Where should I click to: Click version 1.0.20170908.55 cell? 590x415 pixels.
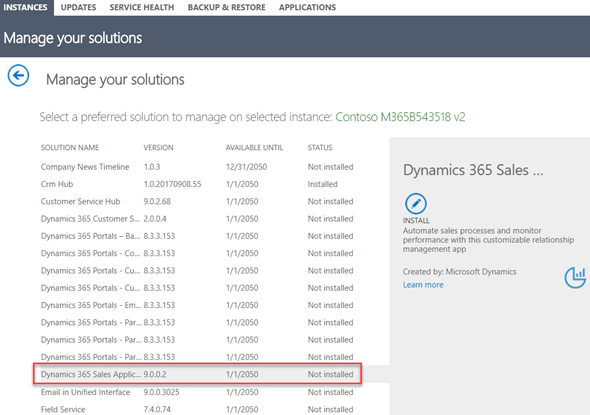[172, 184]
